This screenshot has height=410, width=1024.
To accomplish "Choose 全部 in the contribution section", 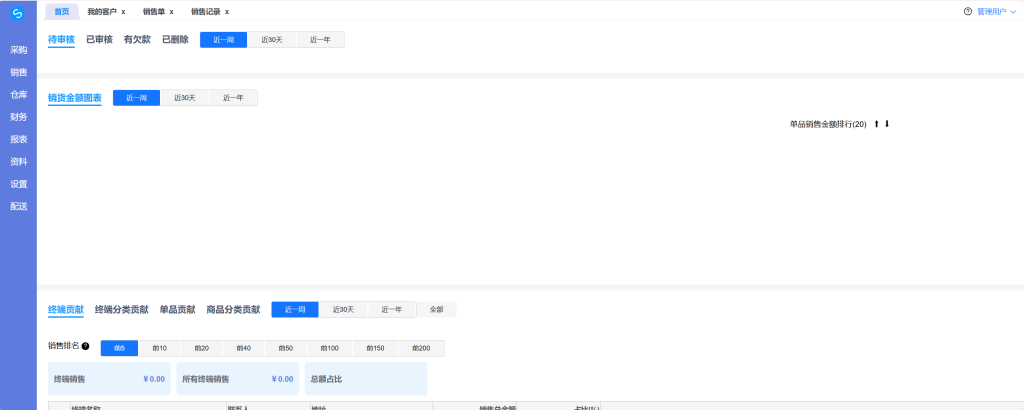I will 436,309.
